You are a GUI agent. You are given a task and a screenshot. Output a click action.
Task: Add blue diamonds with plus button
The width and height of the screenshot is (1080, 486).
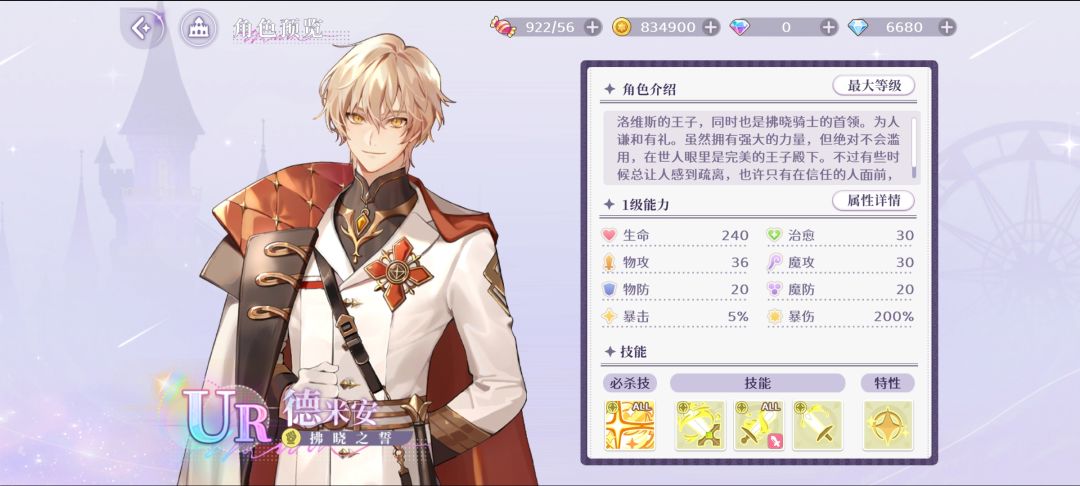click(947, 27)
